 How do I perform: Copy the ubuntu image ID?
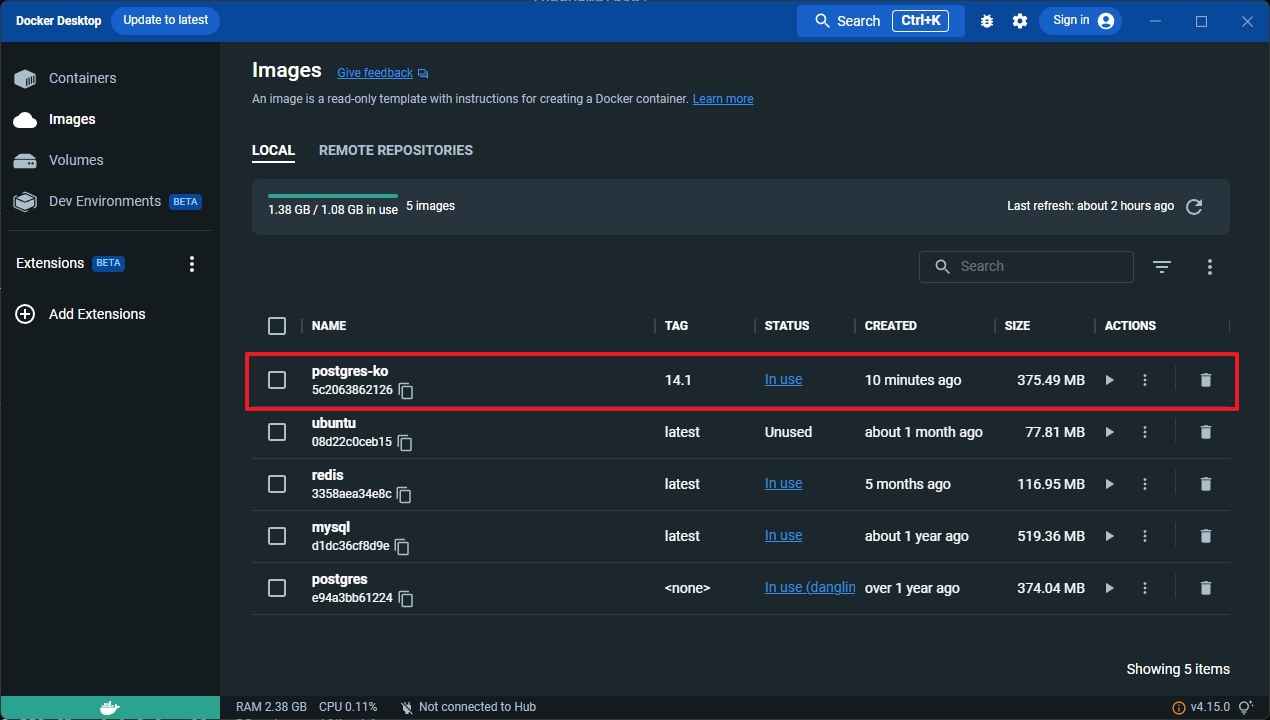[x=405, y=443]
